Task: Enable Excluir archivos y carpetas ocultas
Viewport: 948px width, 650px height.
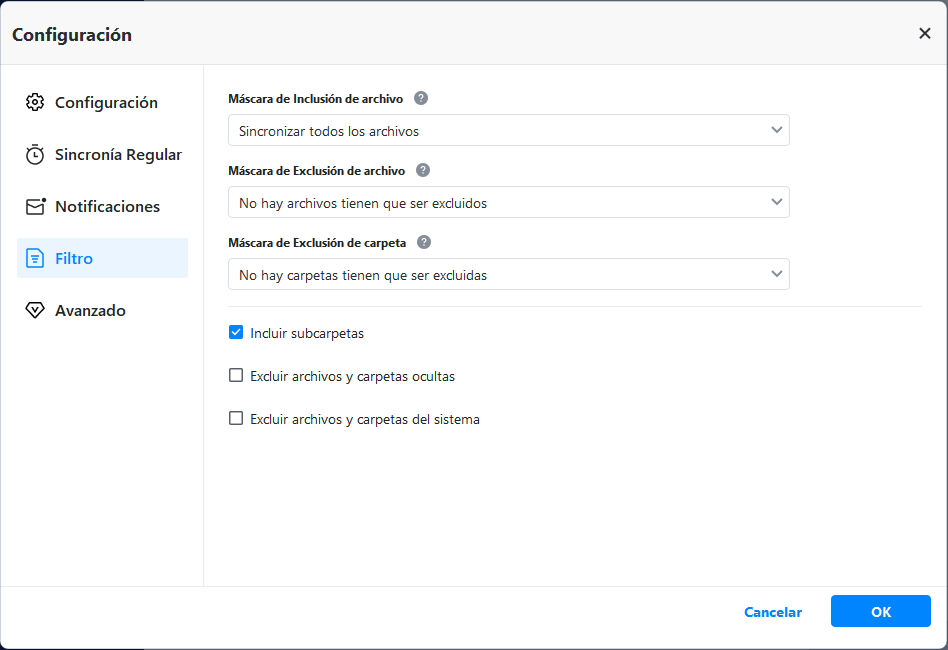Action: pyautogui.click(x=236, y=376)
